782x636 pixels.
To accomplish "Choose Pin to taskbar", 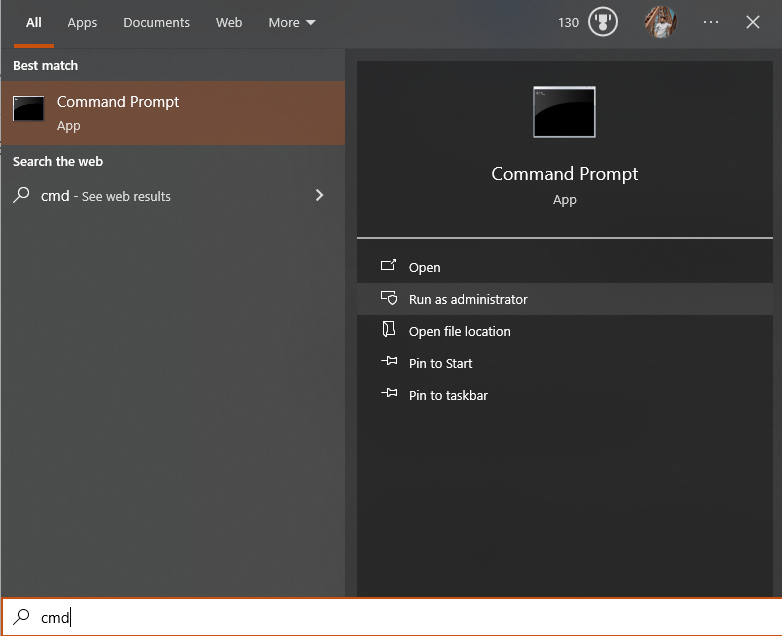I will click(565, 395).
